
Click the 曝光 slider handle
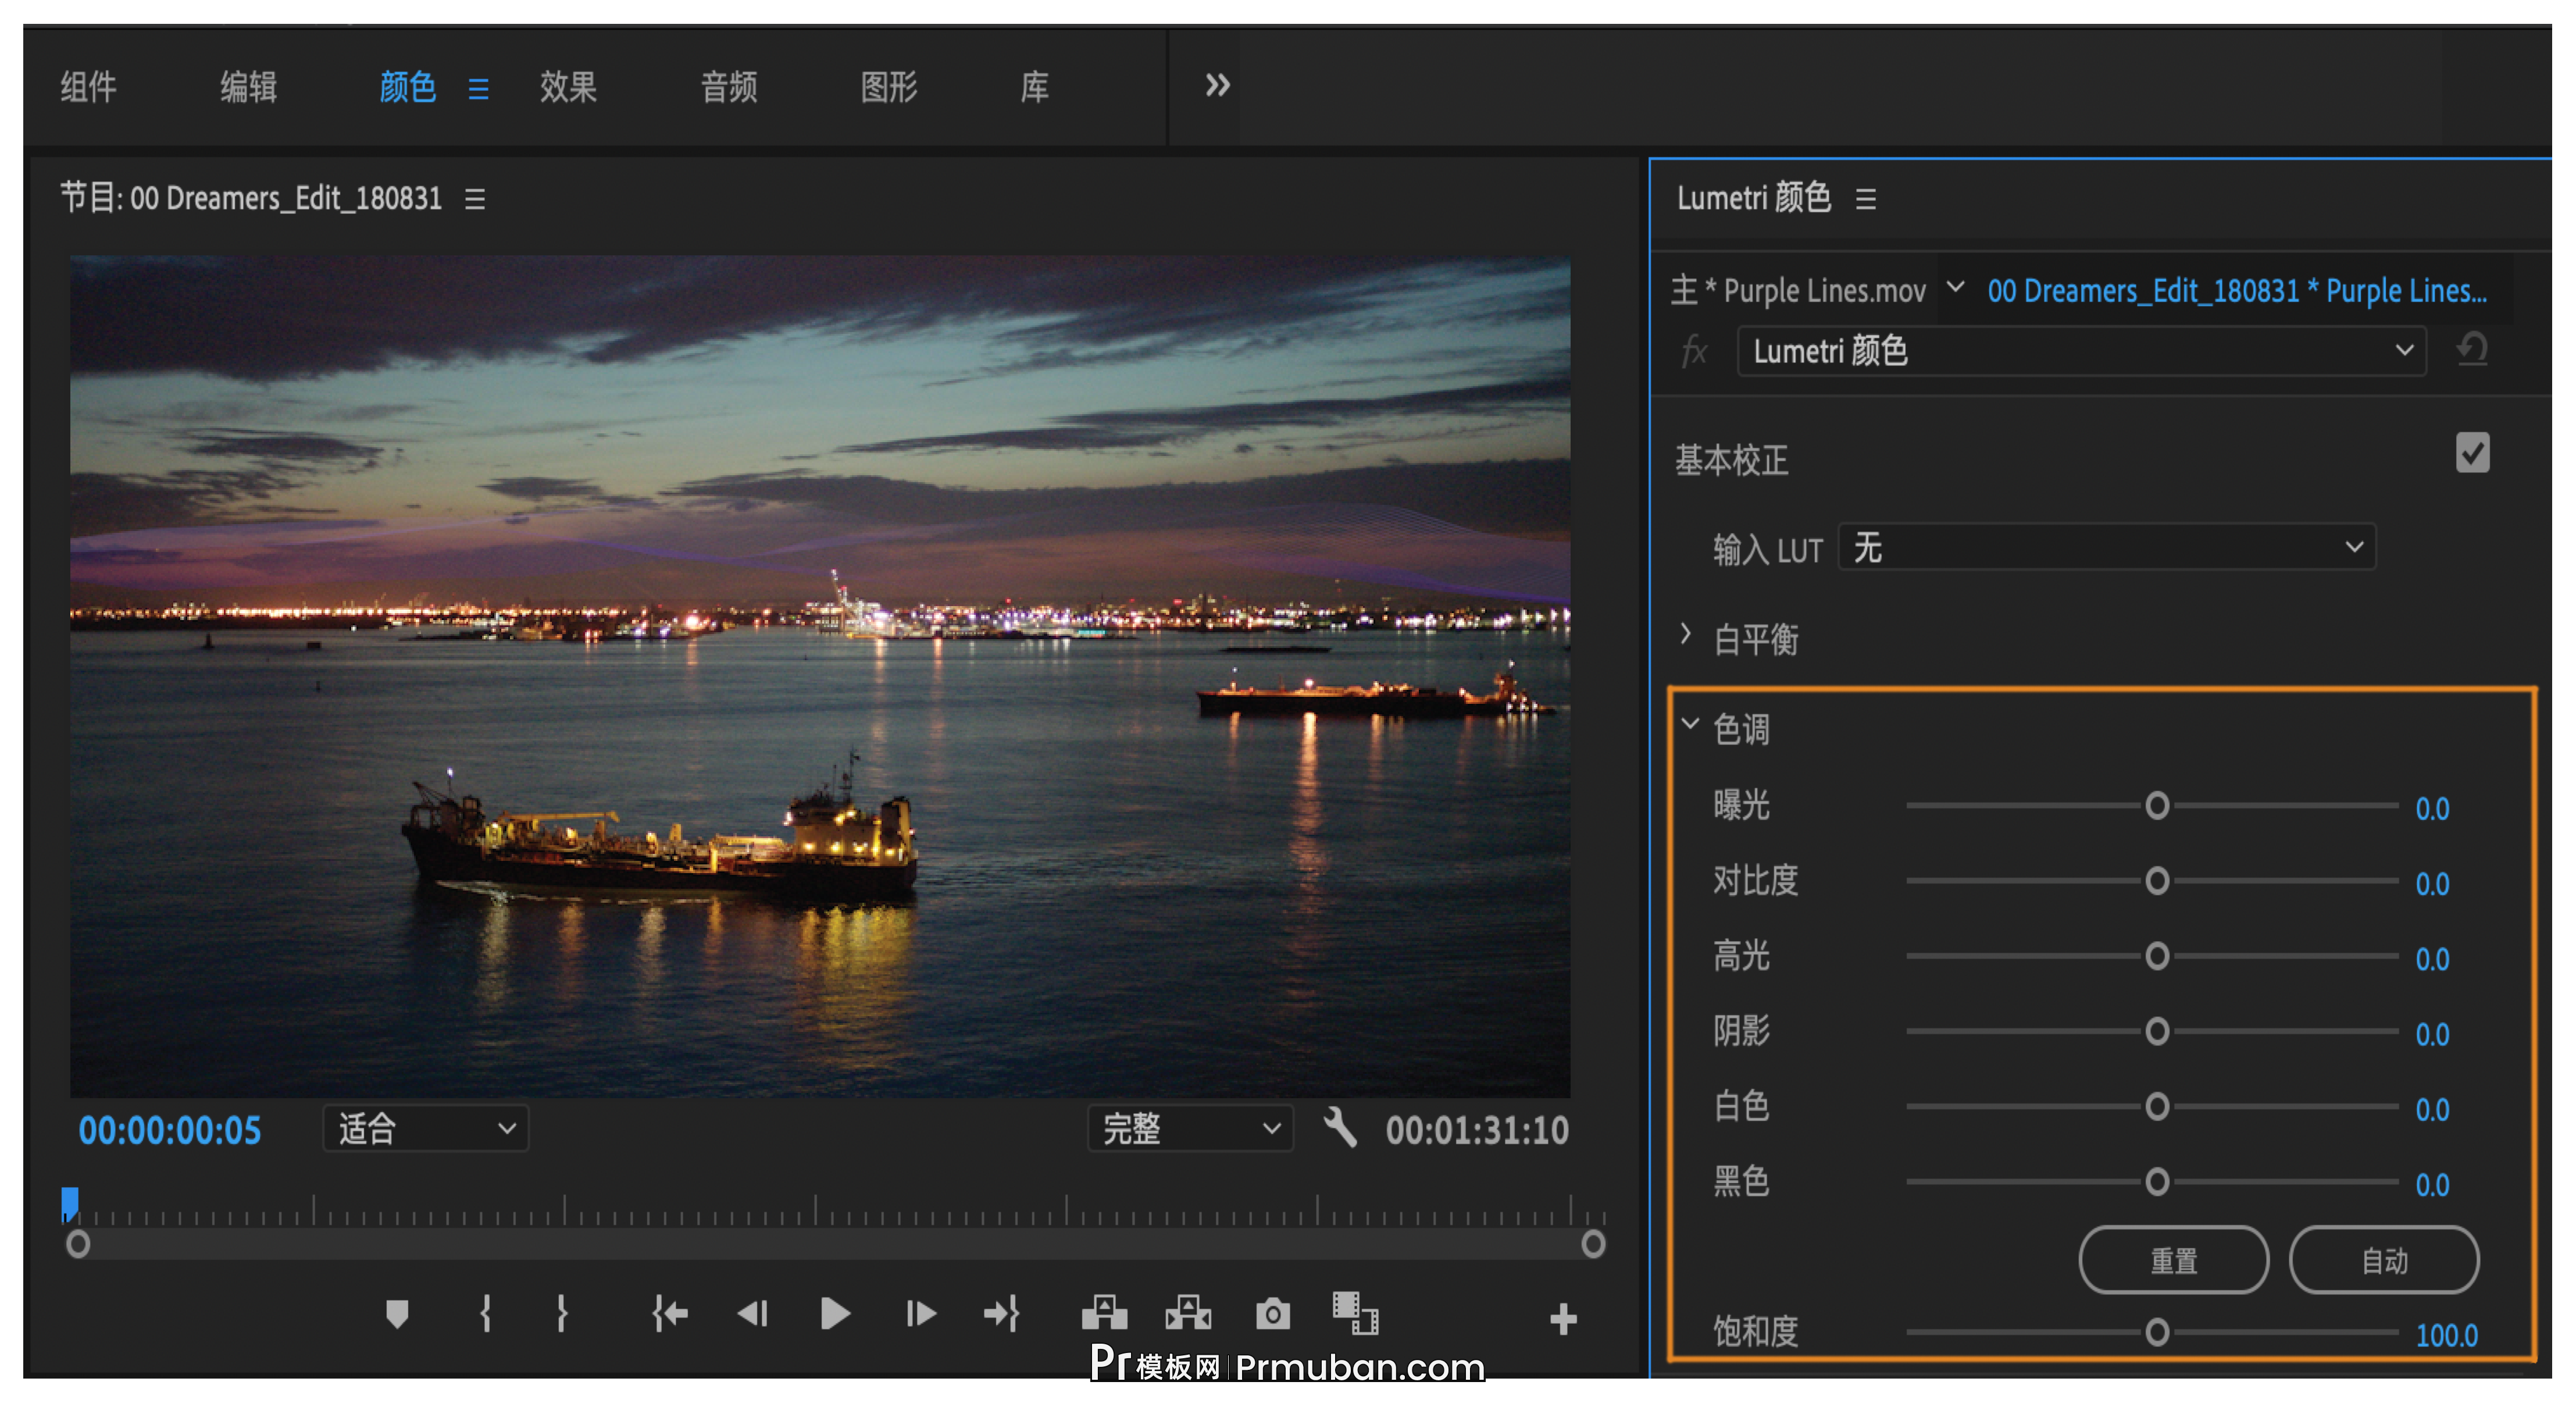[2157, 806]
